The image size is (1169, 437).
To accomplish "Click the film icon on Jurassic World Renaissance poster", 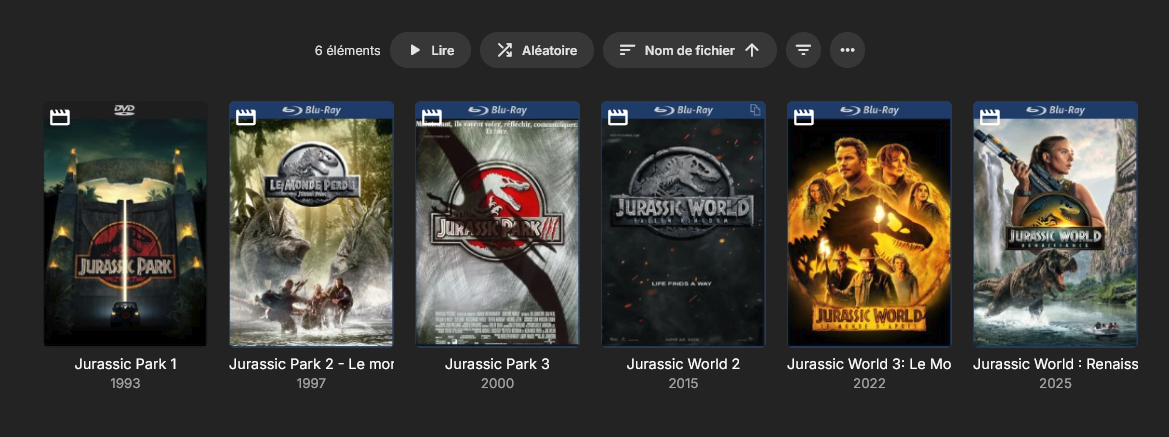I will coord(990,117).
